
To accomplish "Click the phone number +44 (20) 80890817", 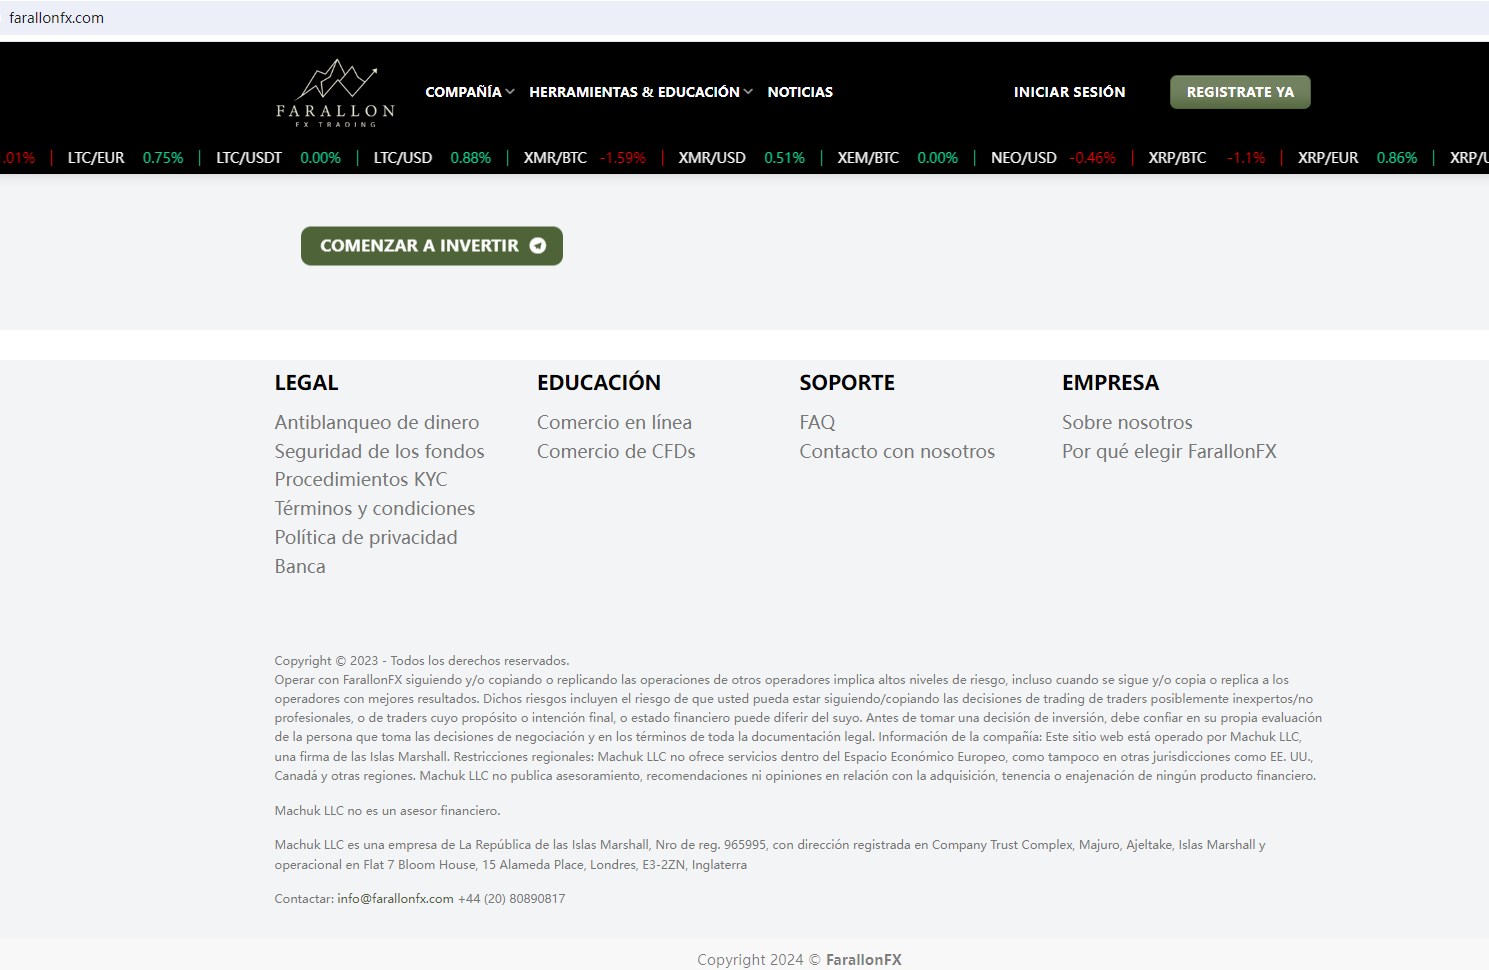I will [512, 899].
